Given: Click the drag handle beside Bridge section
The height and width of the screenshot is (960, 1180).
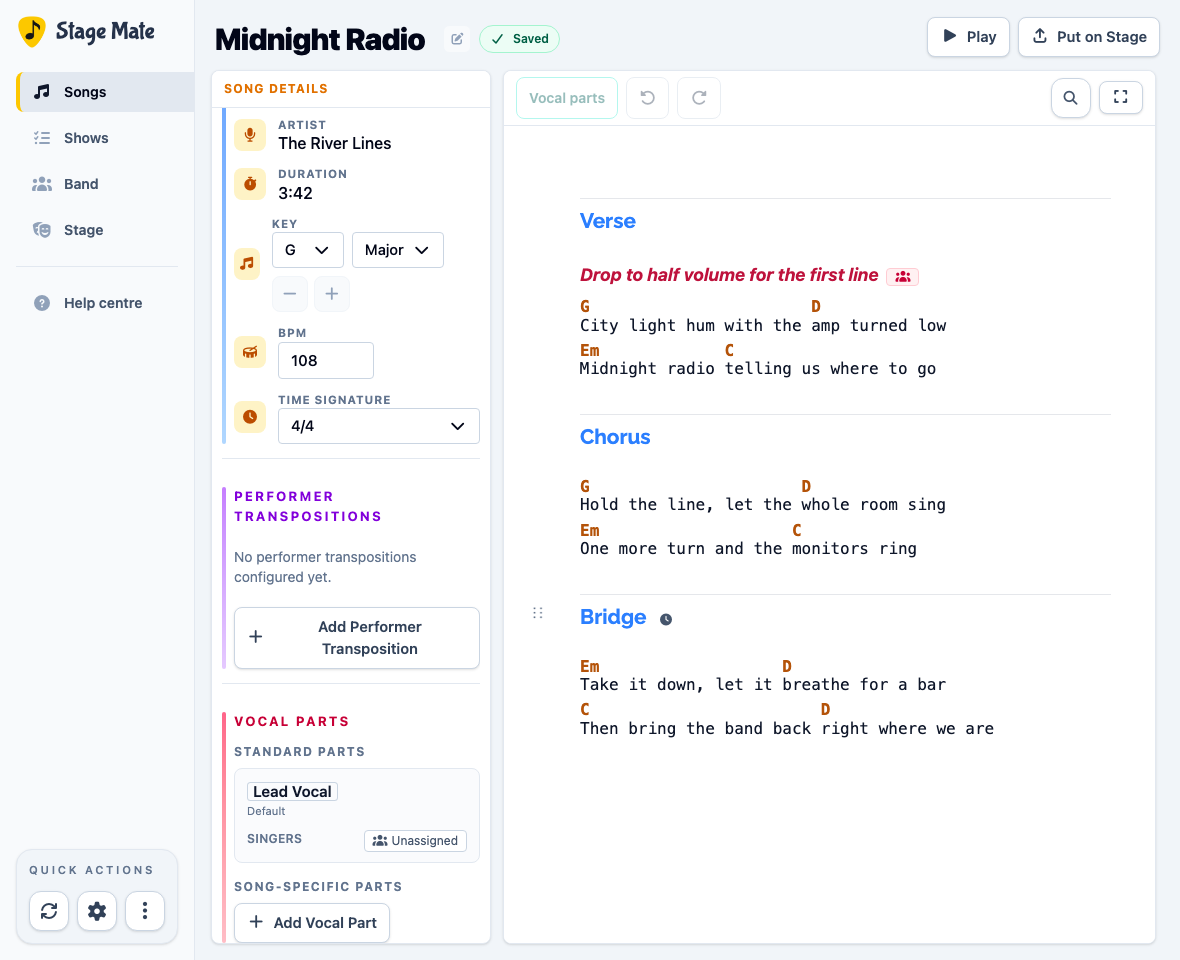Looking at the screenshot, I should 537,613.
